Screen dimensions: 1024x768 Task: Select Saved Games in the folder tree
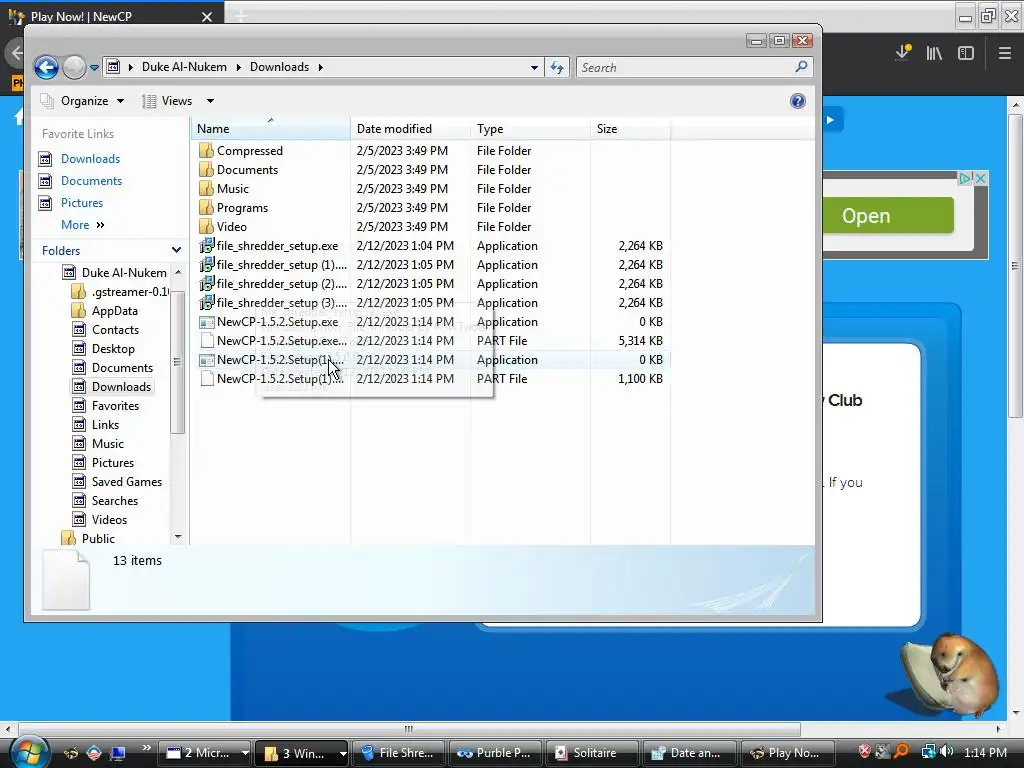pos(127,481)
